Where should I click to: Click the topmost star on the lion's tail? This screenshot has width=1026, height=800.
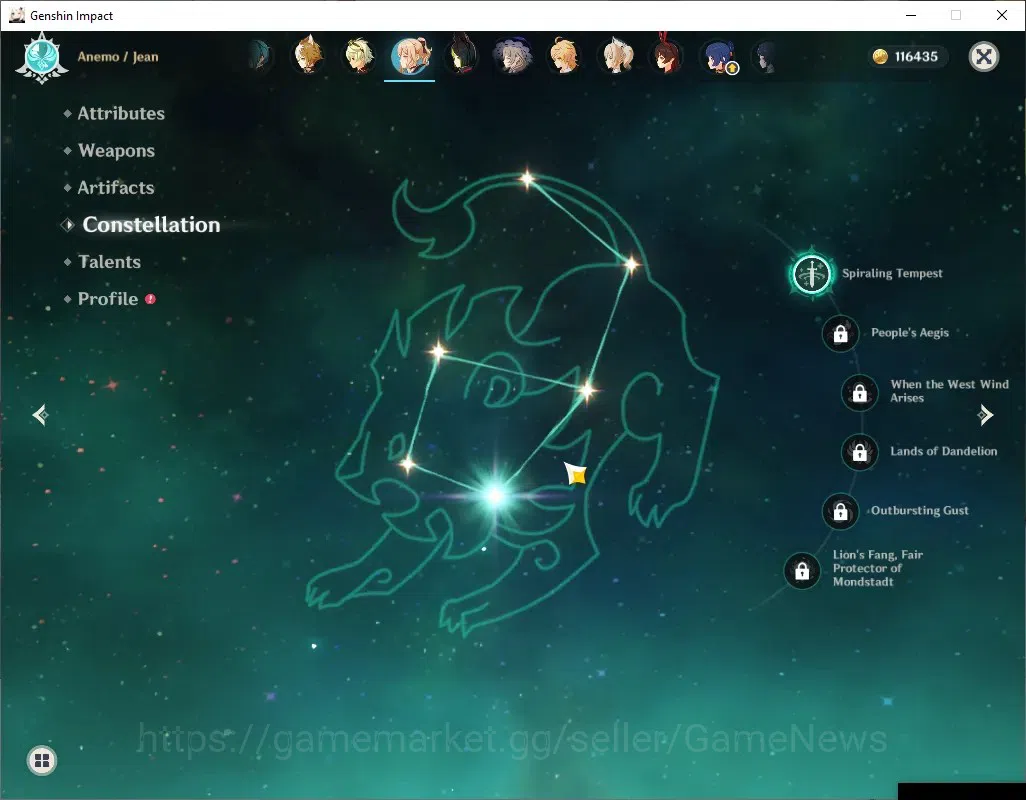tap(527, 179)
